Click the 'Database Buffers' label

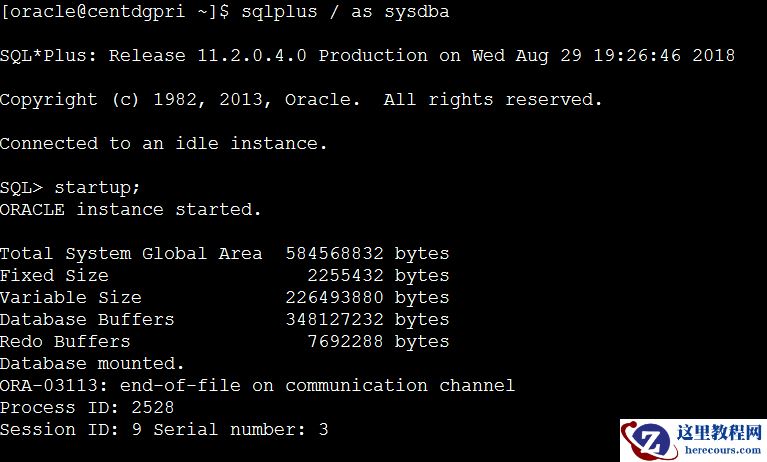coord(87,320)
